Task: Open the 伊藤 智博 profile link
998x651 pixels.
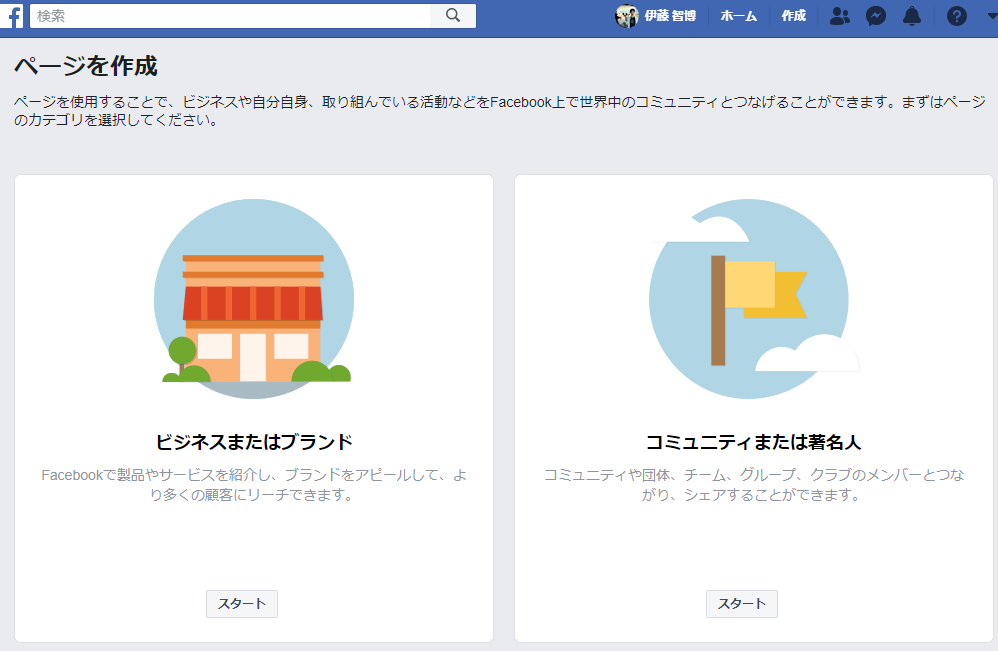Action: [670, 16]
